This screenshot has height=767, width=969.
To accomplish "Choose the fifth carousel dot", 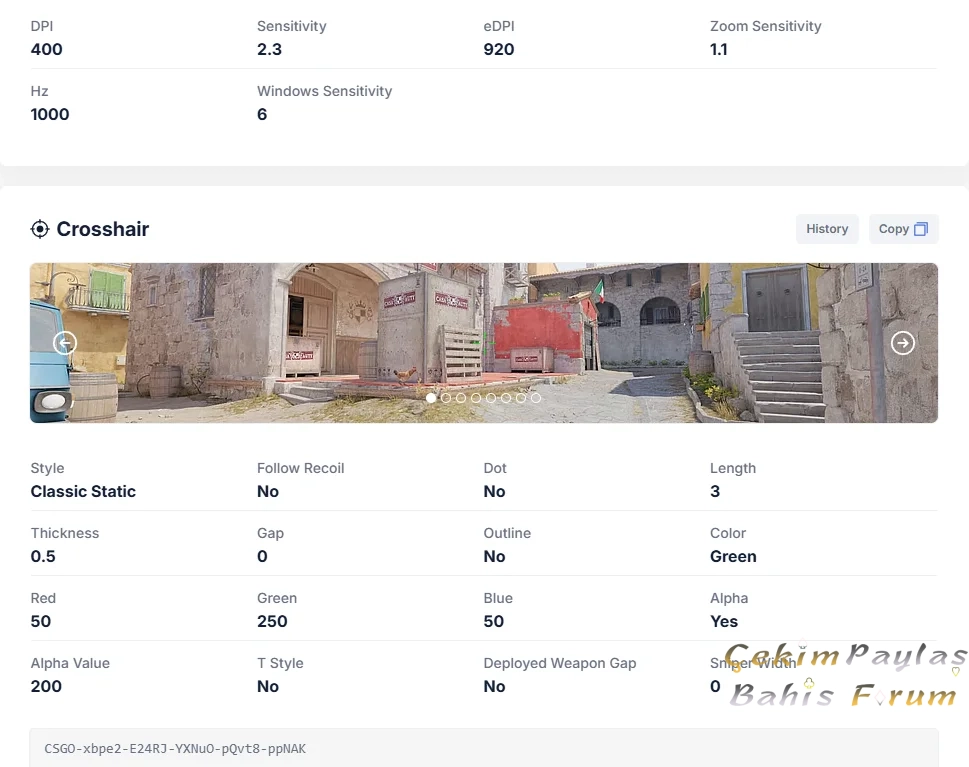I will click(x=491, y=398).
